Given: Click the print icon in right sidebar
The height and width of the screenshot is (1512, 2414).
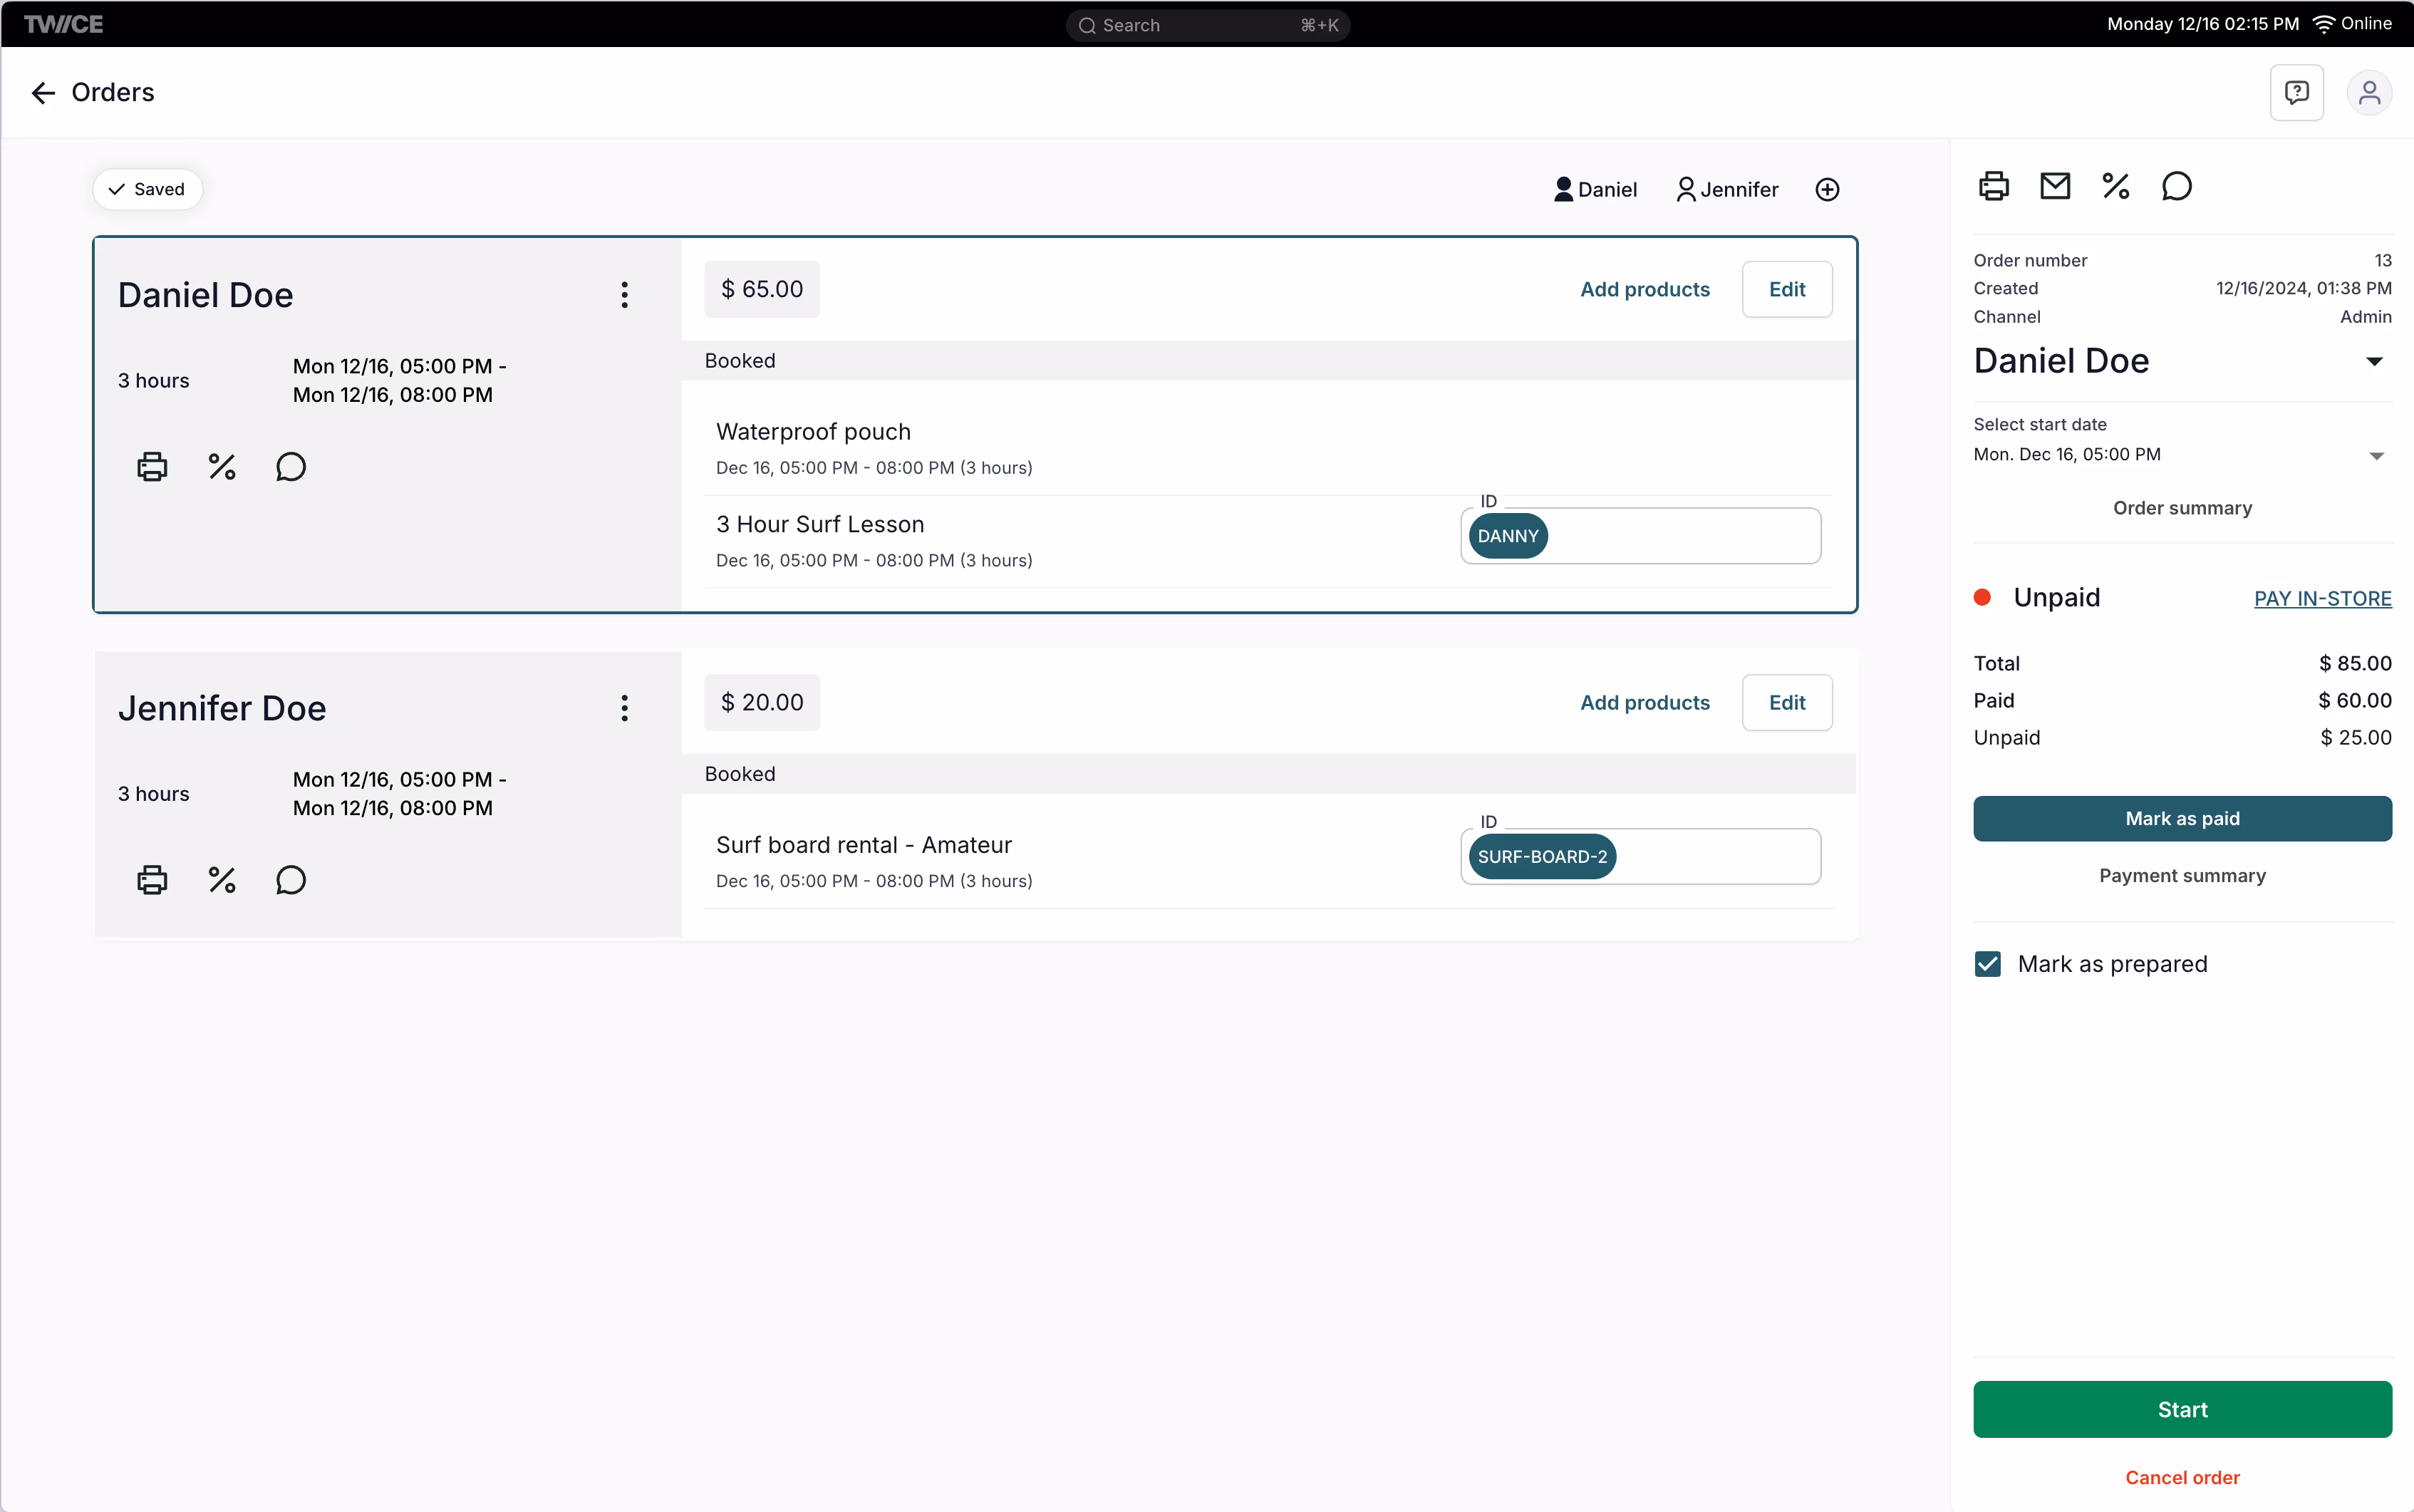Looking at the screenshot, I should (x=1993, y=187).
